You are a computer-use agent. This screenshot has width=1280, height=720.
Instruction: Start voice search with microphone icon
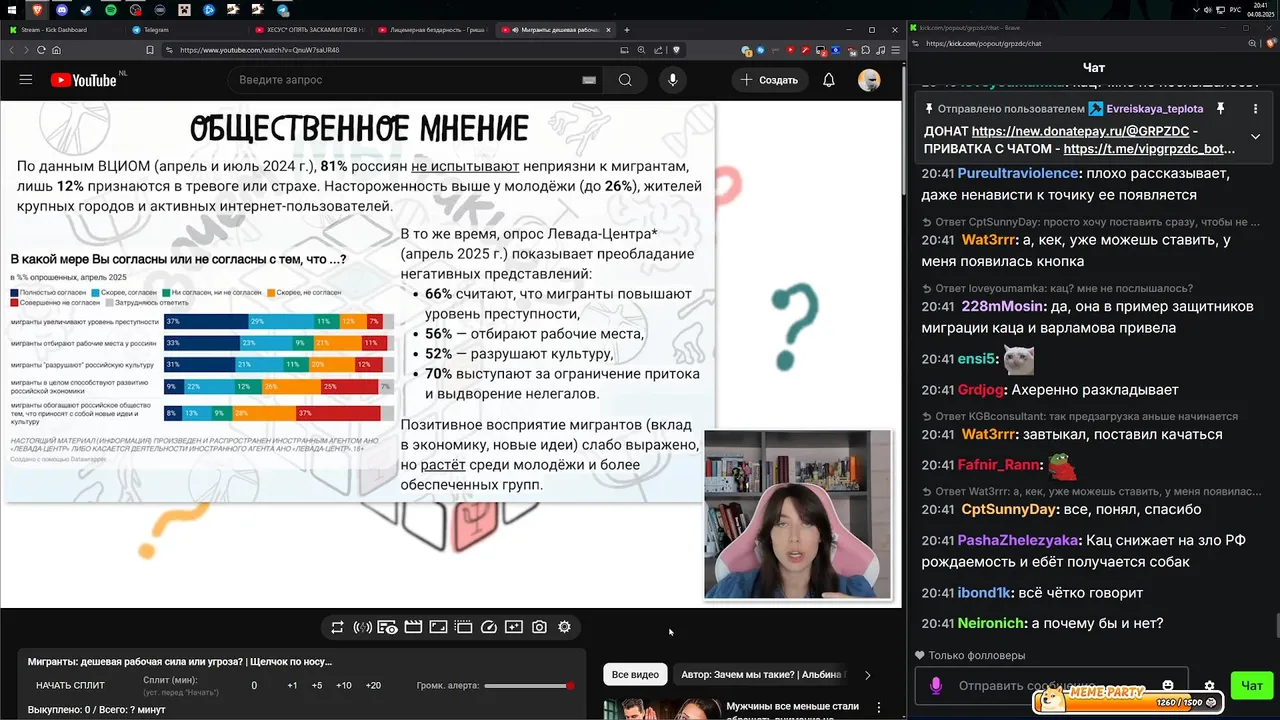click(672, 80)
